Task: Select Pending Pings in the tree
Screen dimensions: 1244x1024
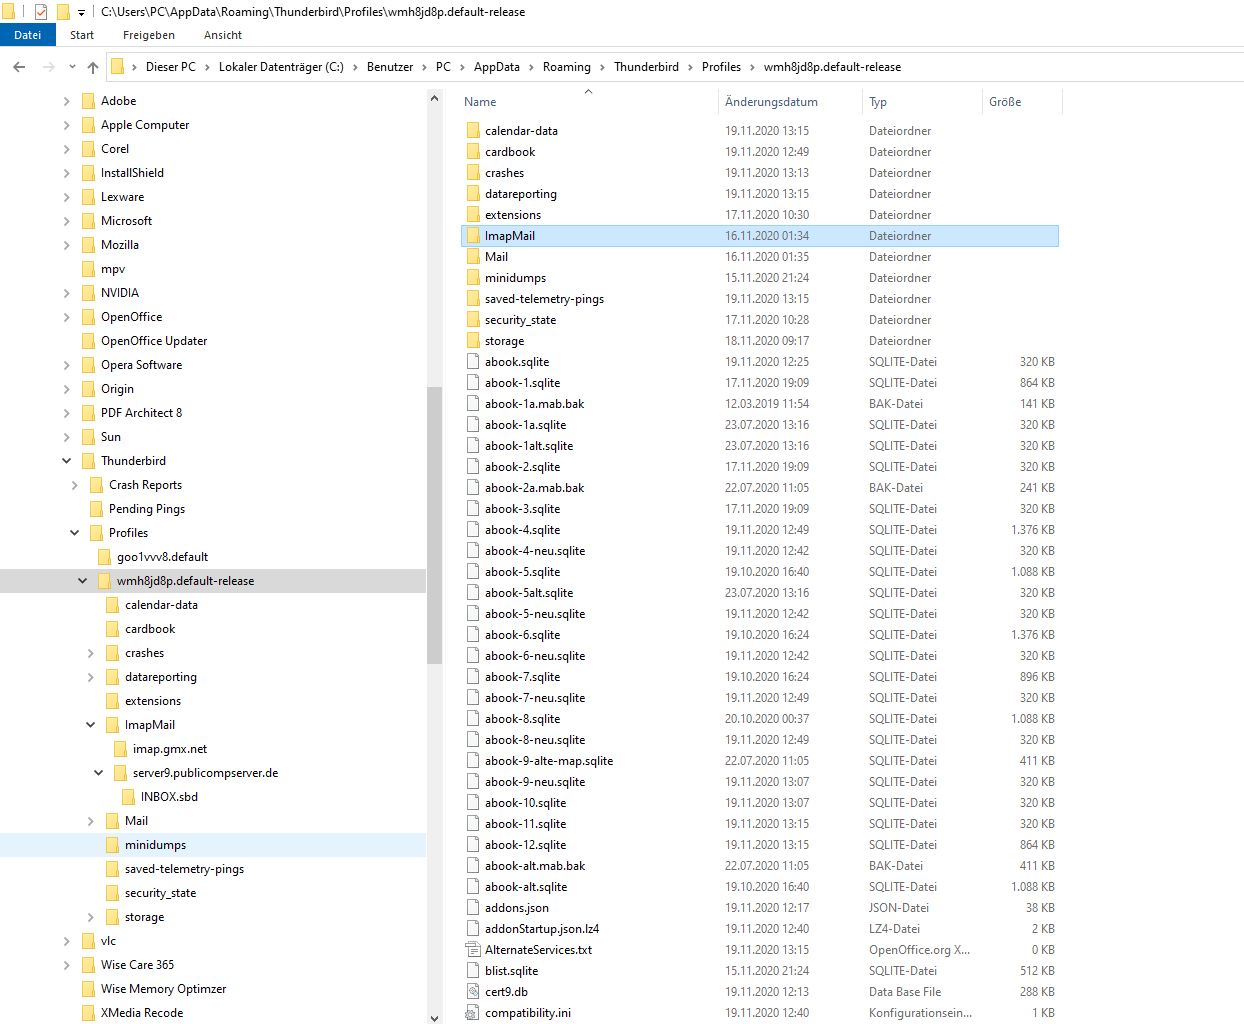Action: [x=147, y=509]
